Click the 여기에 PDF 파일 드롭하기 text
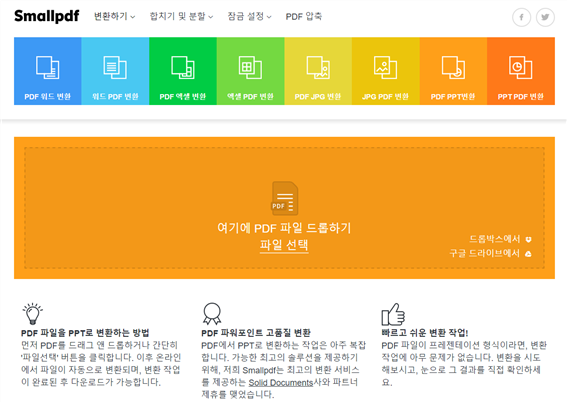 284,228
